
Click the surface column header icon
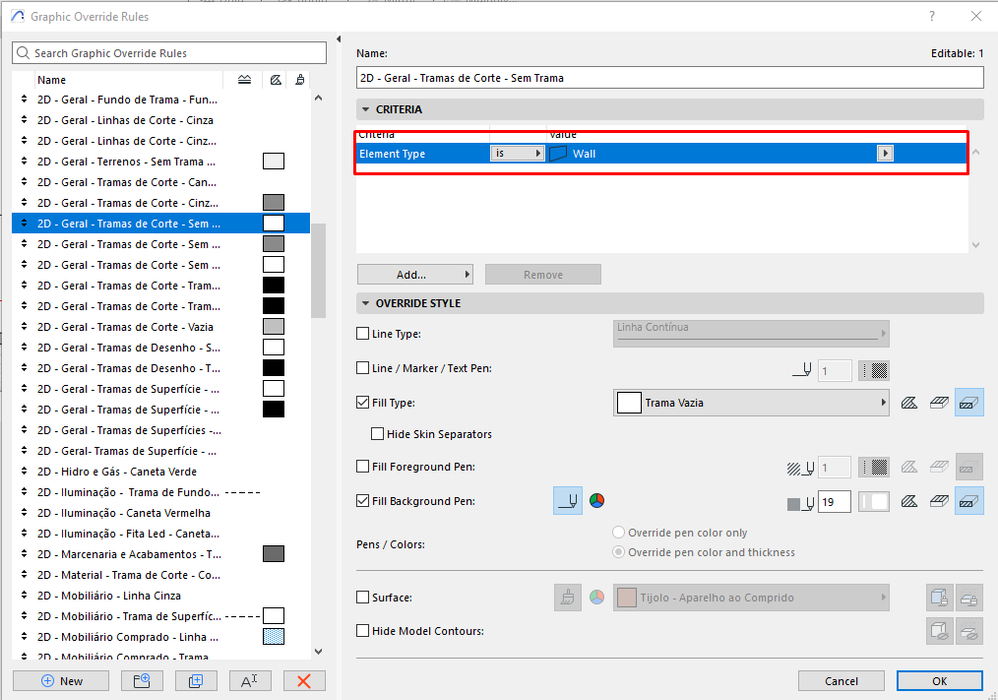click(299, 80)
